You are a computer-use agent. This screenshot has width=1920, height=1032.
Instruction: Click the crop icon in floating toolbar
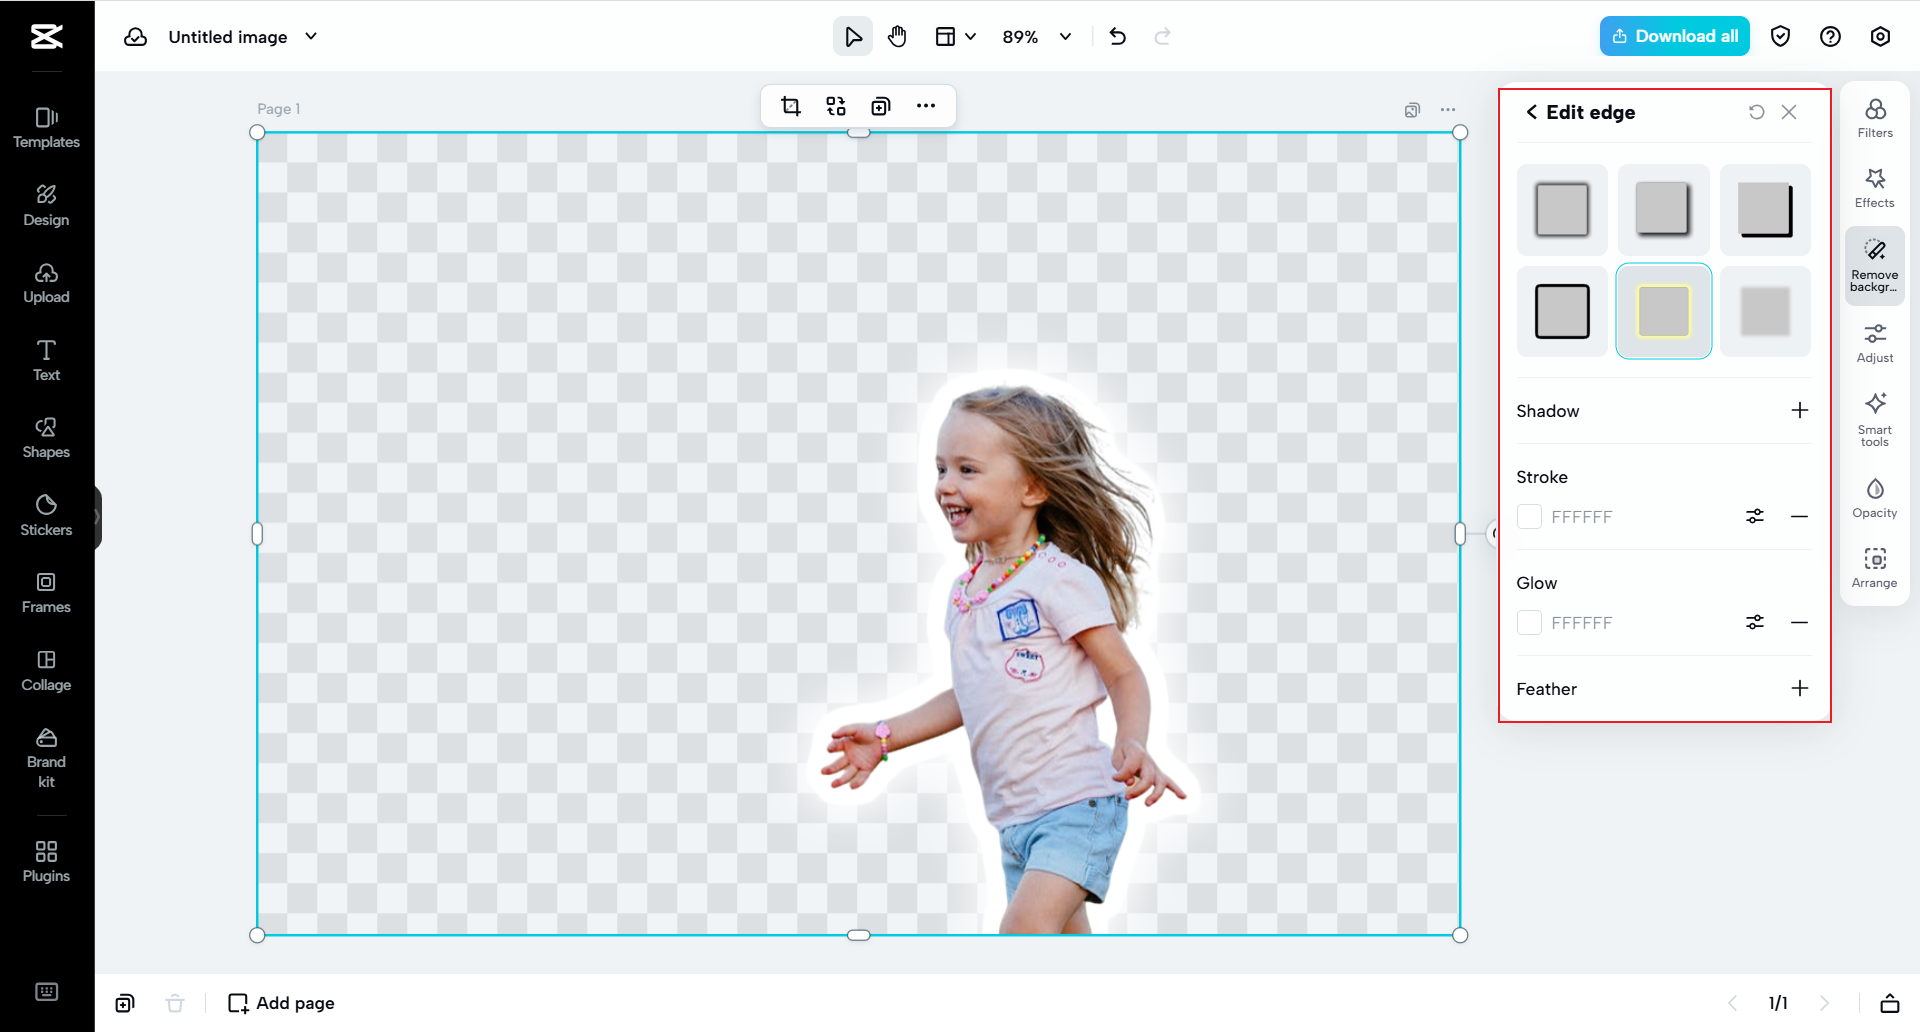tap(791, 106)
